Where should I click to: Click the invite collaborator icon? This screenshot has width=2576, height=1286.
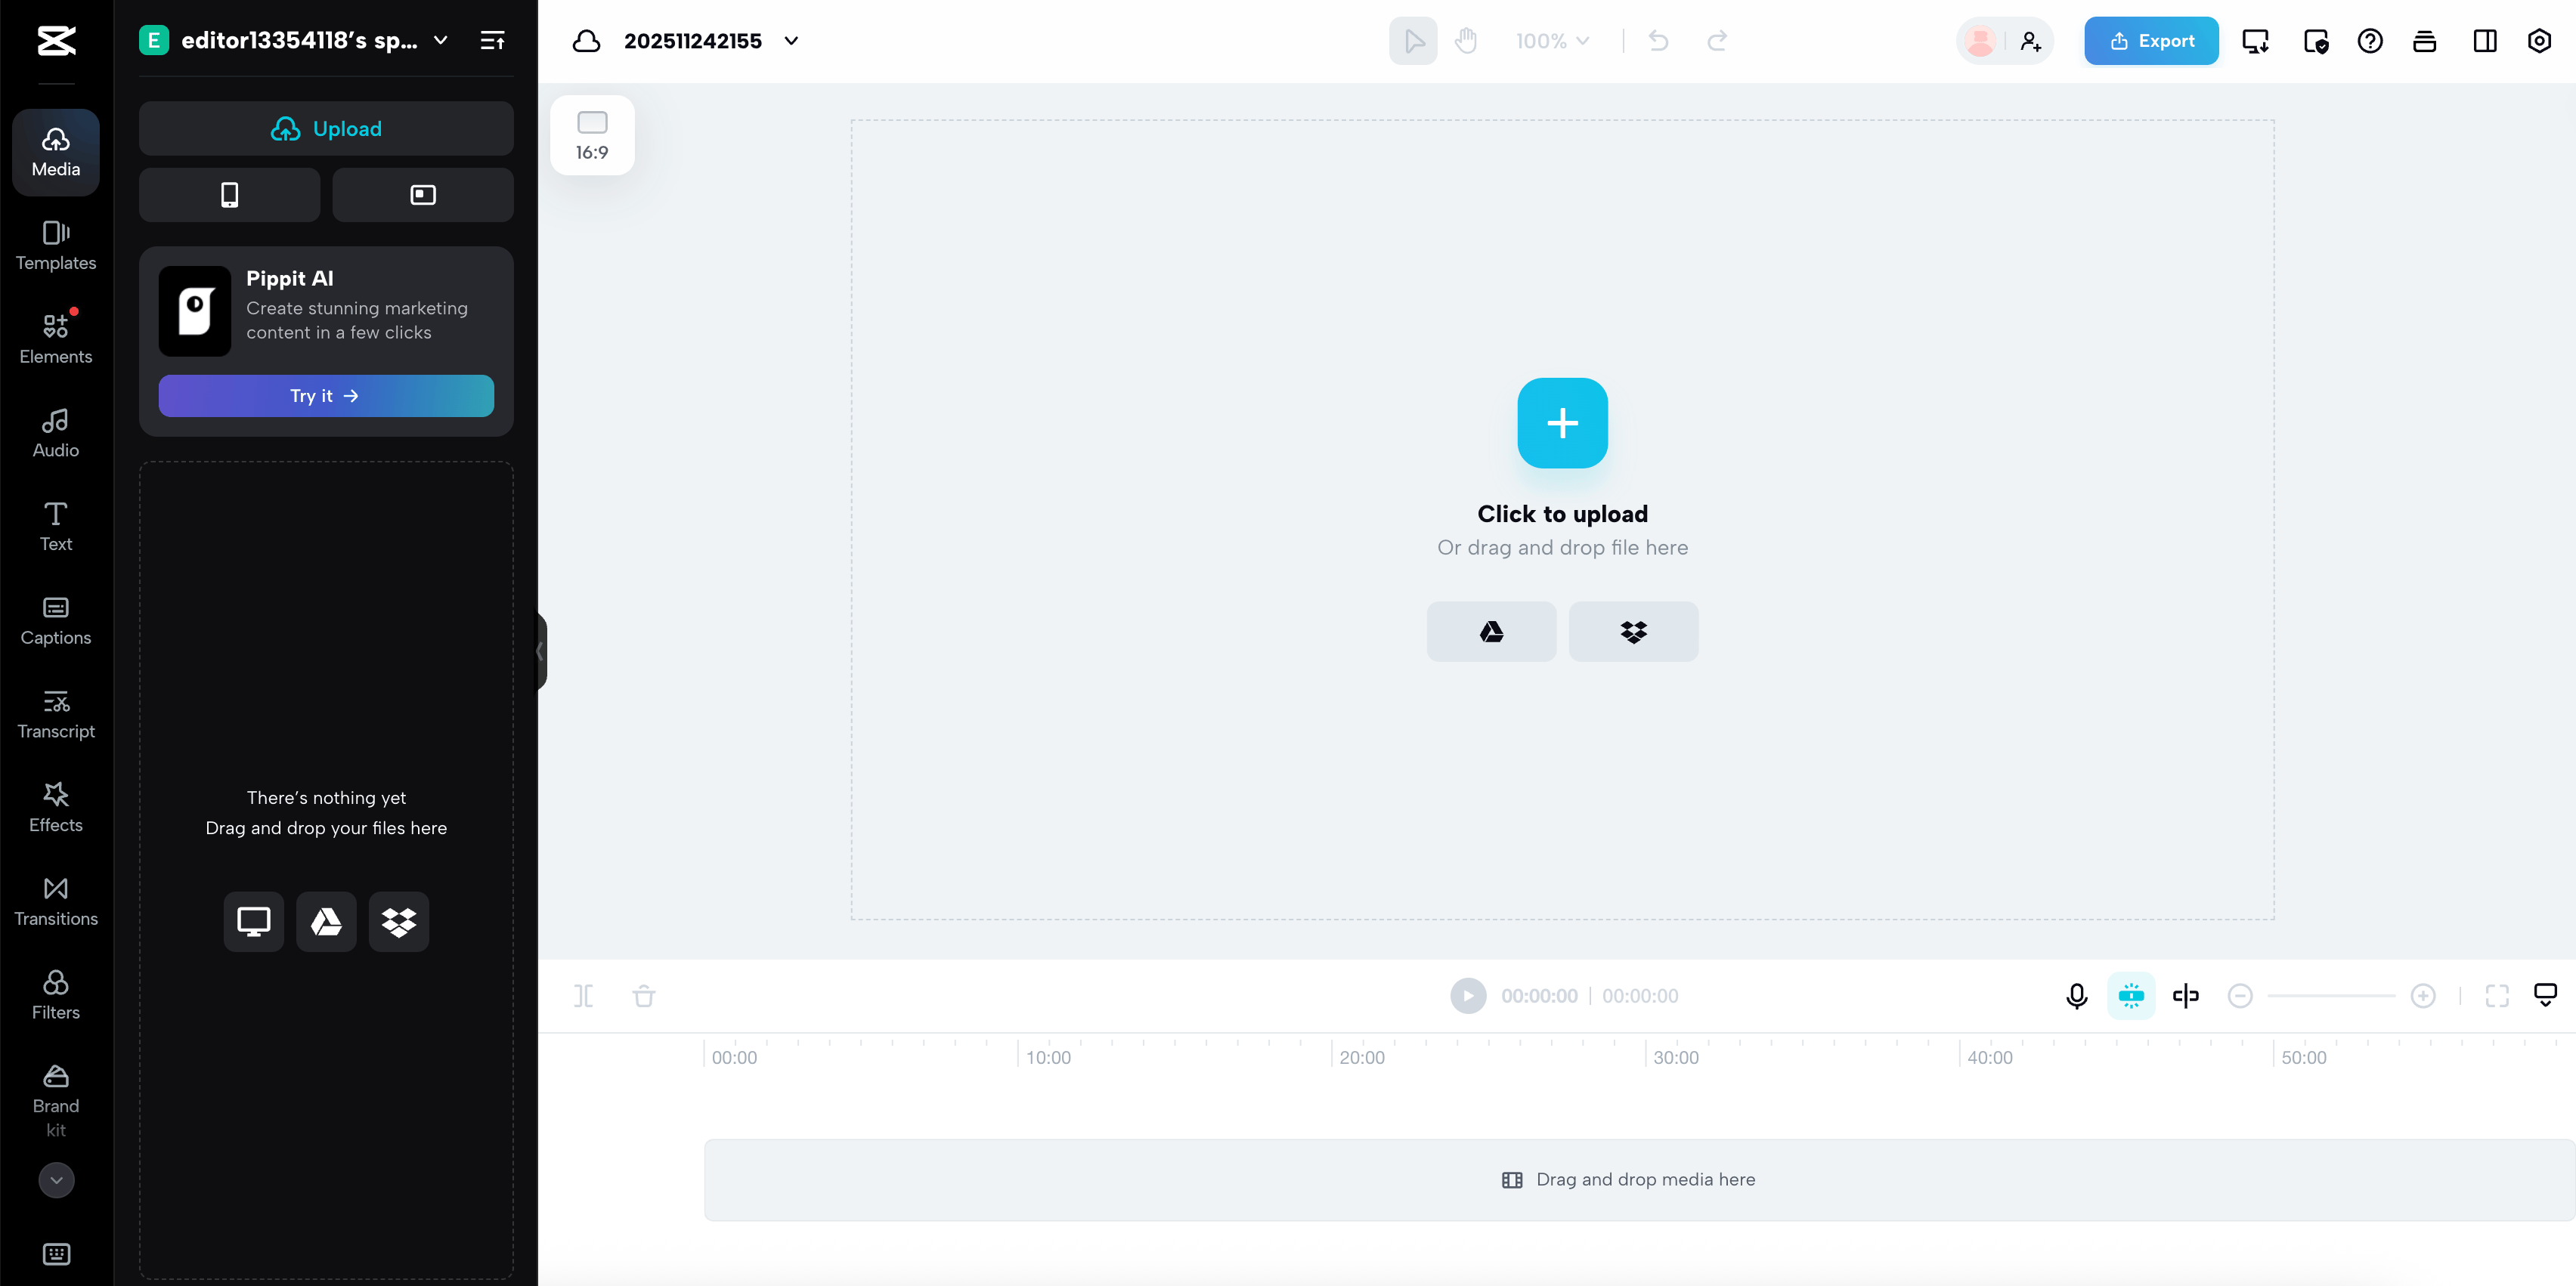[2030, 41]
